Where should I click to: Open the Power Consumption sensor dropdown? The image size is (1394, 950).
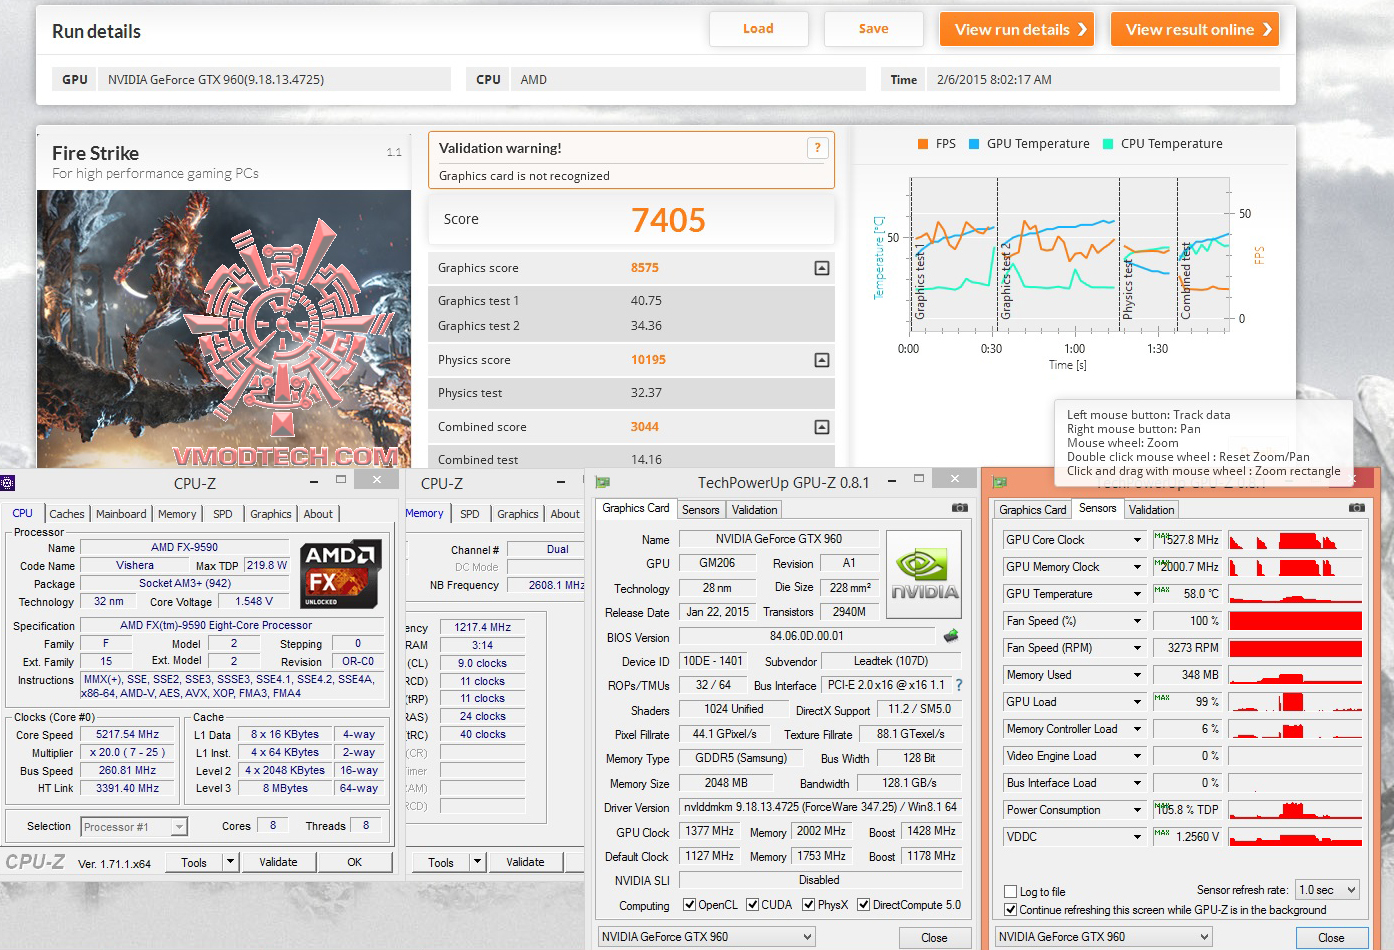point(1137,810)
